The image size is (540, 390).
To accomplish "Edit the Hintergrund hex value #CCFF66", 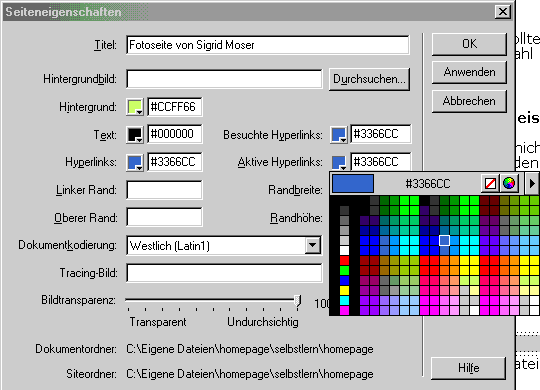I will coord(175,107).
